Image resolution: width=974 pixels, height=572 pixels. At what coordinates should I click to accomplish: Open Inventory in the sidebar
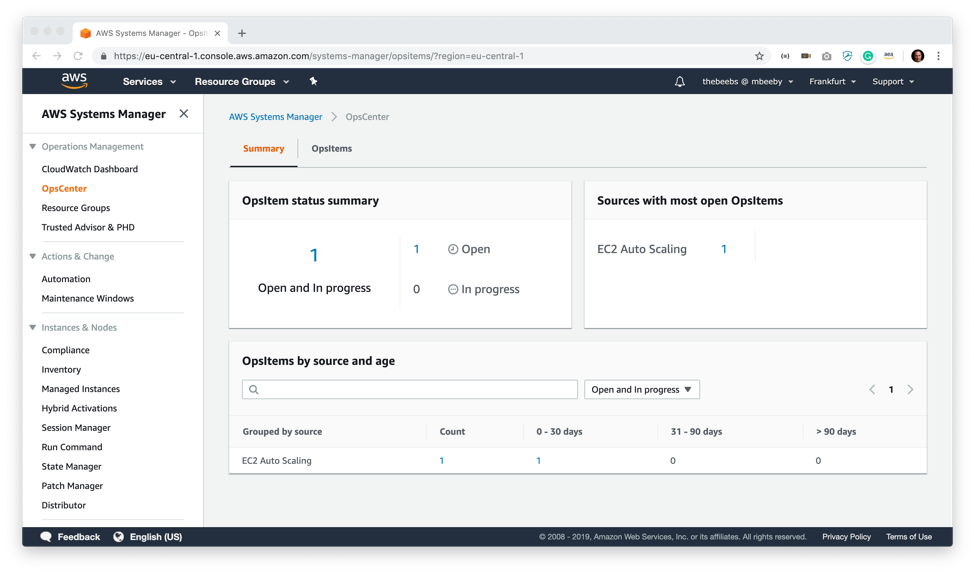(x=61, y=370)
